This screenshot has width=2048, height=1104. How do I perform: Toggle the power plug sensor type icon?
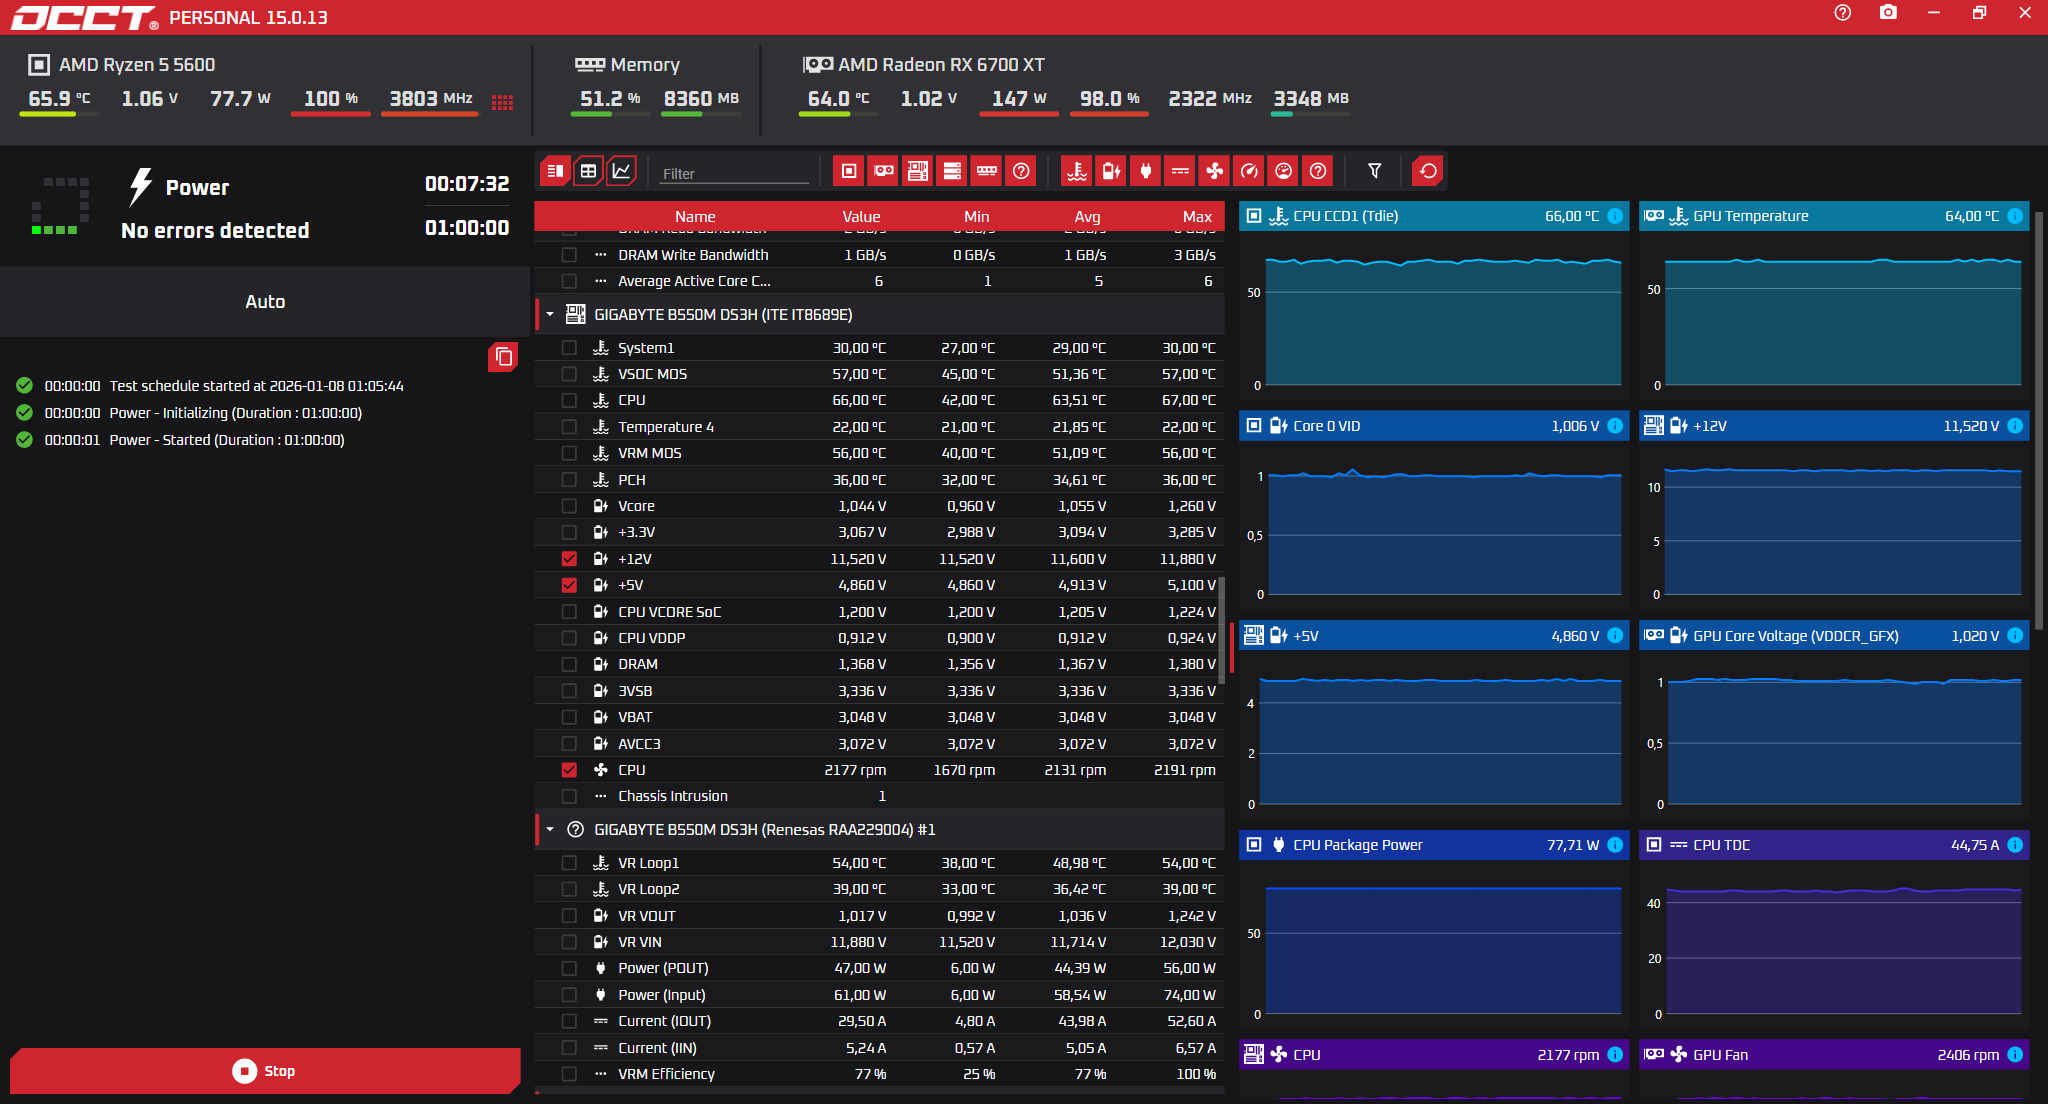click(x=1146, y=171)
